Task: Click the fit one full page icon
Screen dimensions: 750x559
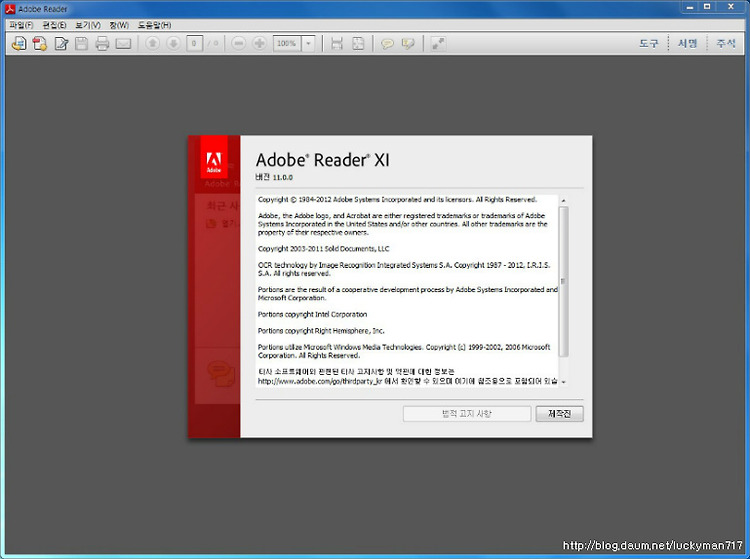Action: (358, 44)
